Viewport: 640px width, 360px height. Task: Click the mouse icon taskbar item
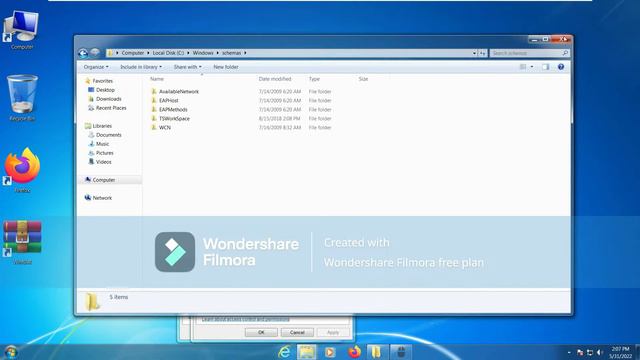coord(401,352)
